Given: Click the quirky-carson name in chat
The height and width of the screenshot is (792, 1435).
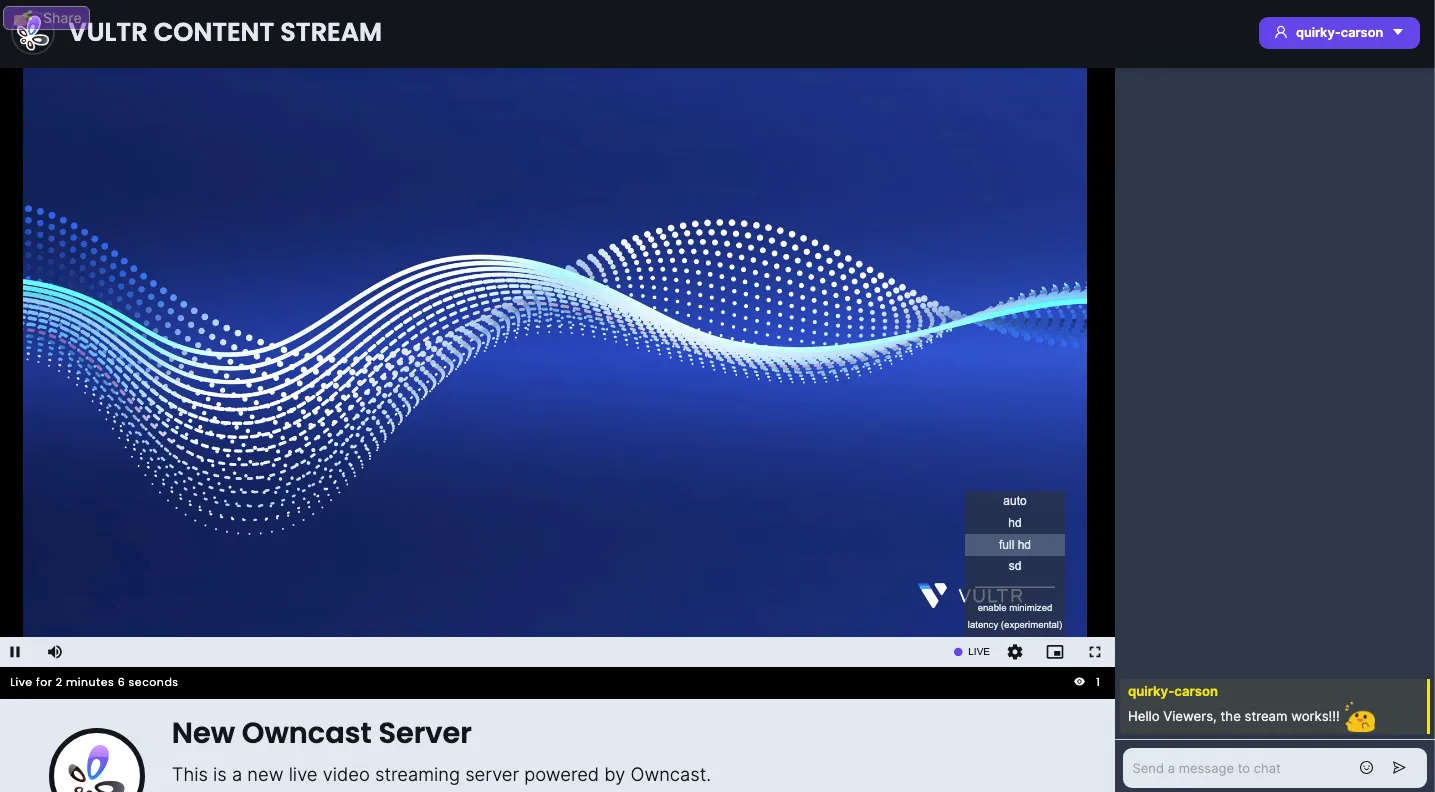Looking at the screenshot, I should click(1173, 691).
